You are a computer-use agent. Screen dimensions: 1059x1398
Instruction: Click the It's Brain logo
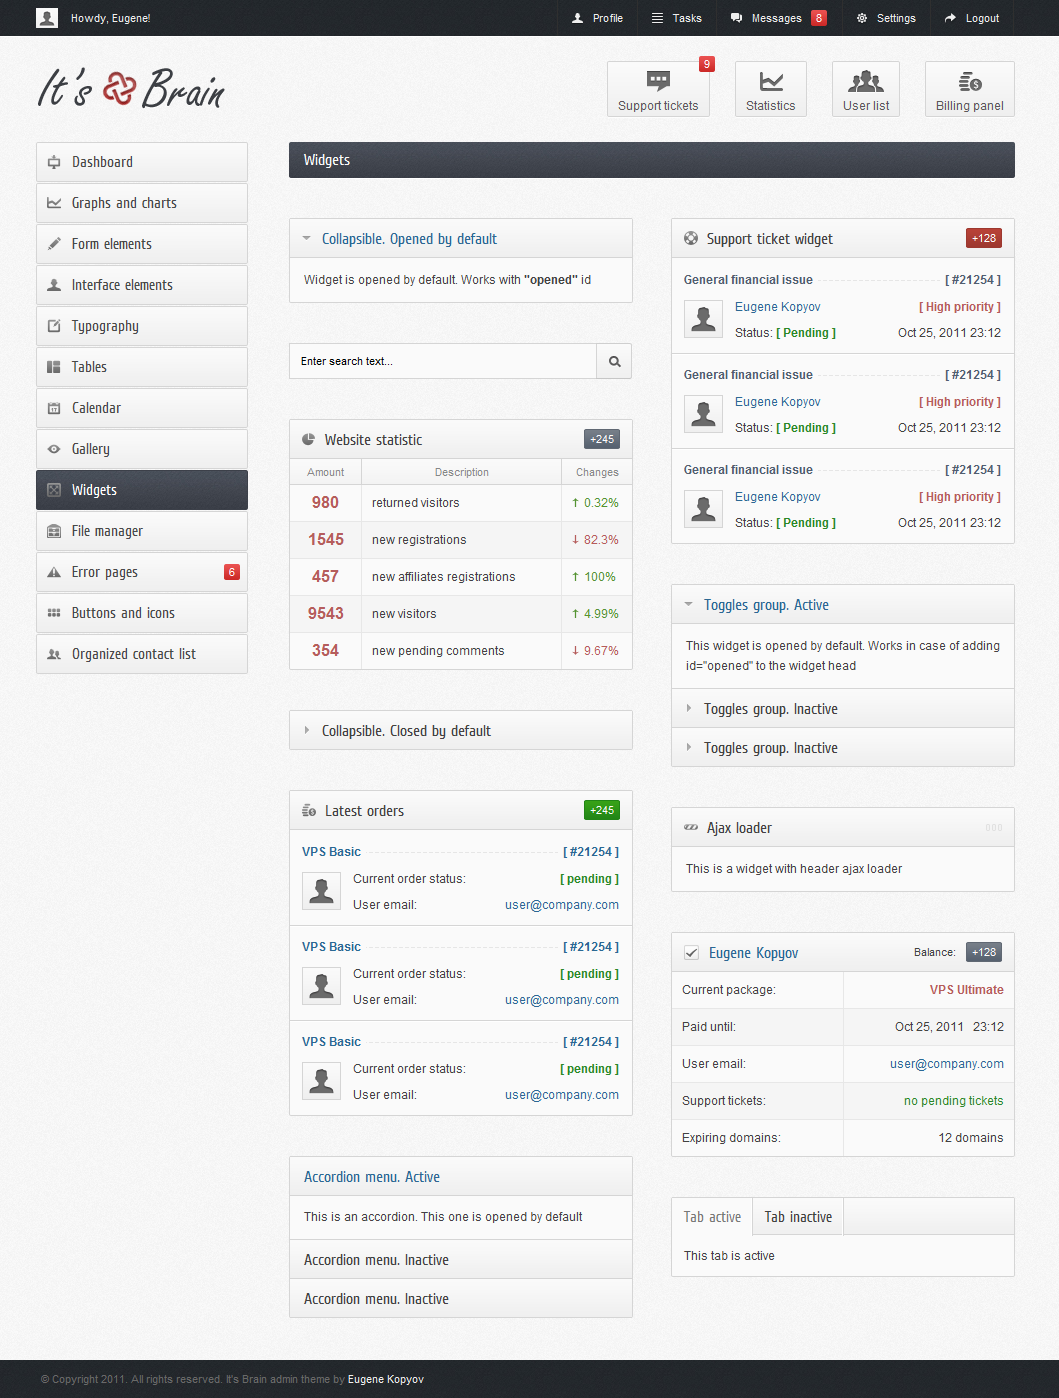(x=131, y=89)
